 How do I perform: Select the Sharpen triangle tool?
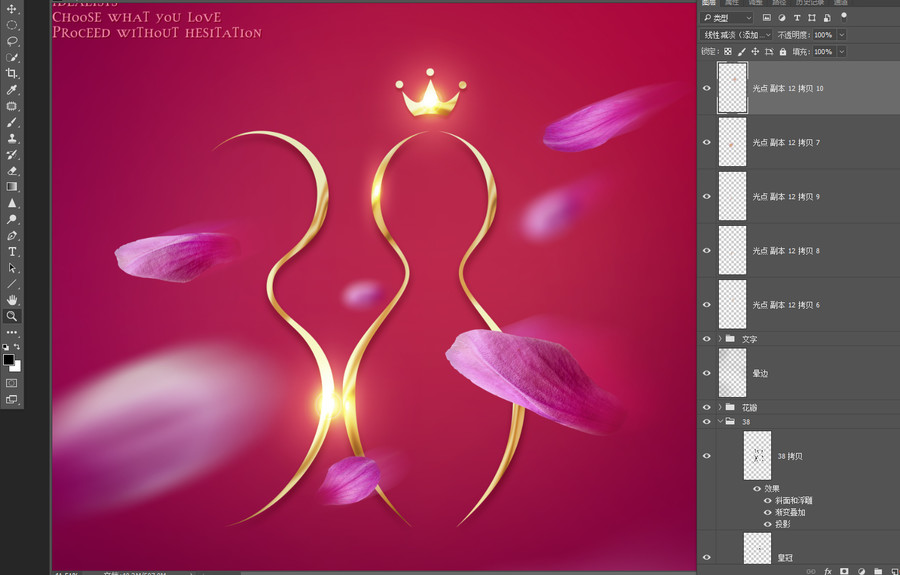click(11, 203)
